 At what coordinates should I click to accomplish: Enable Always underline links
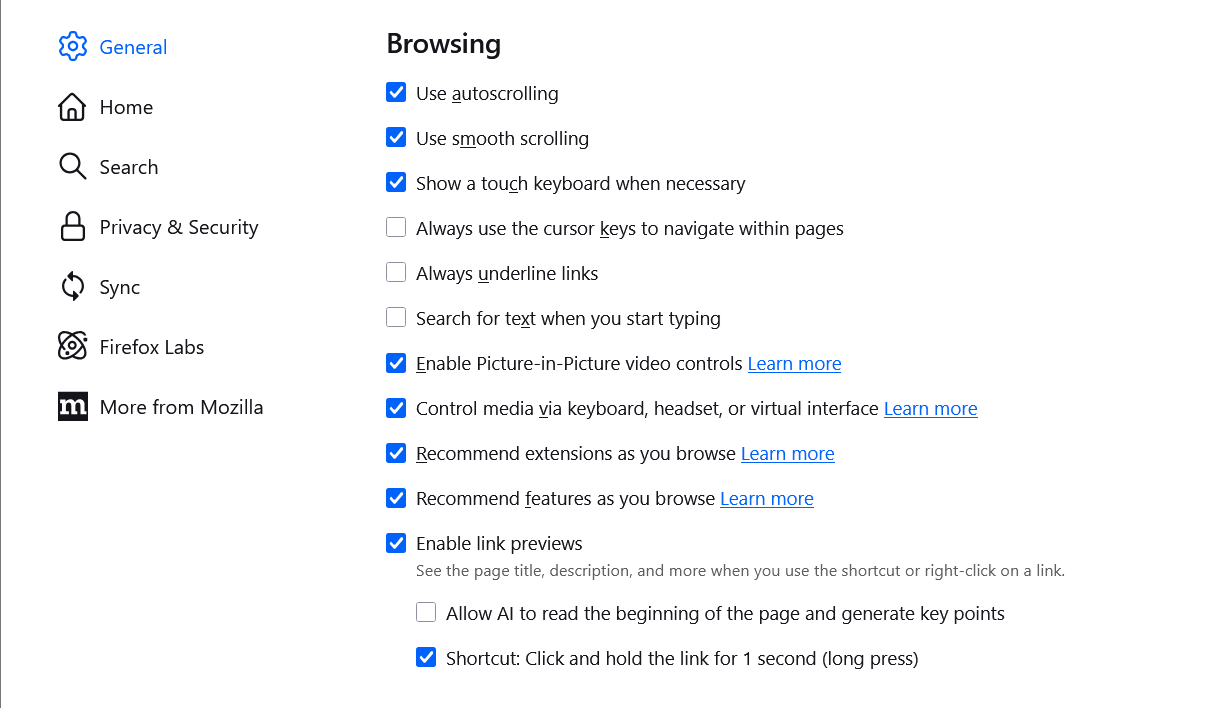(396, 273)
